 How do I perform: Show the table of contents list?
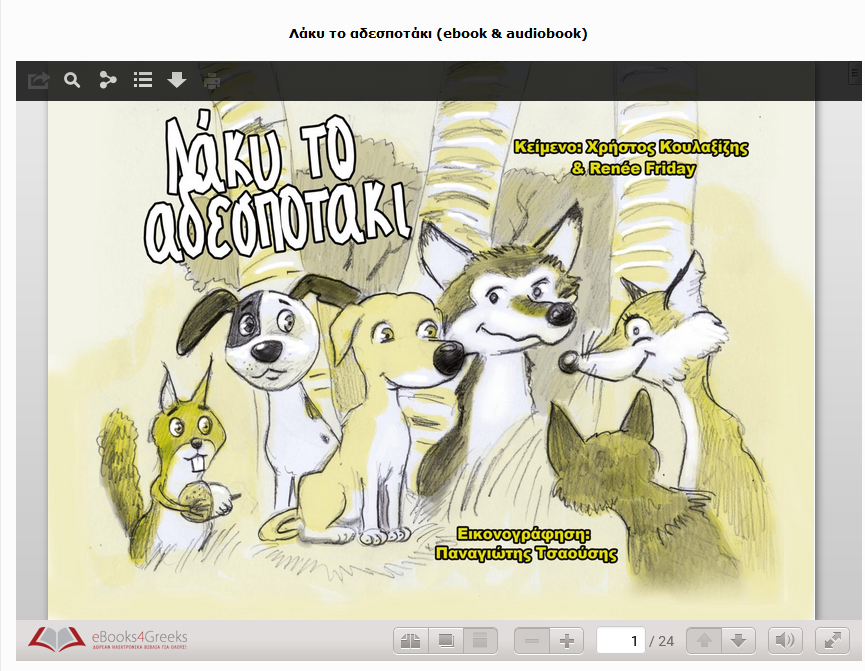coord(143,80)
